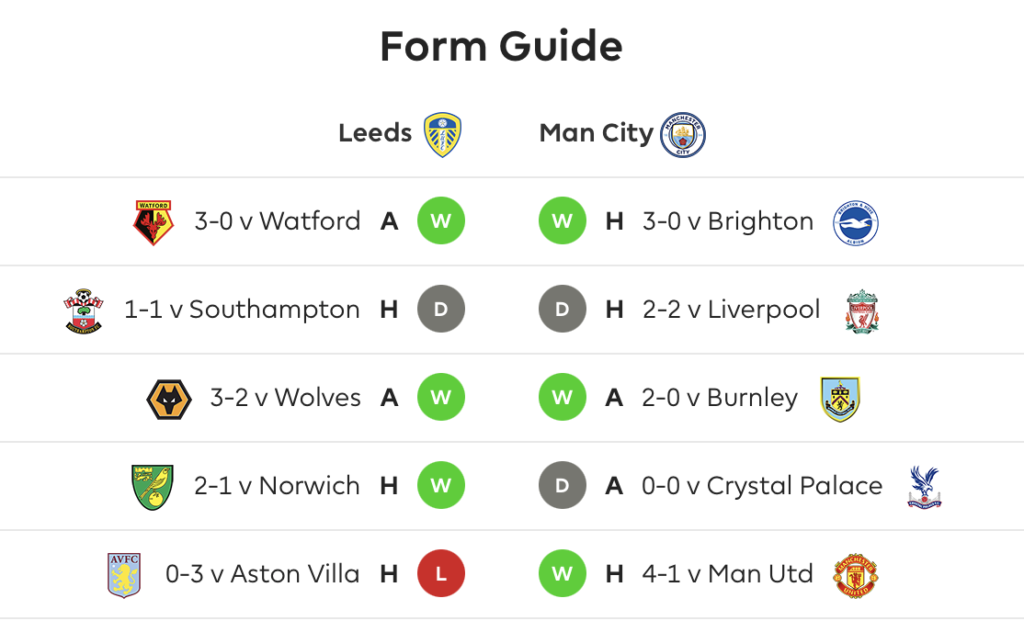Click the Aston Villa crest
The image size is (1024, 621).
(124, 575)
